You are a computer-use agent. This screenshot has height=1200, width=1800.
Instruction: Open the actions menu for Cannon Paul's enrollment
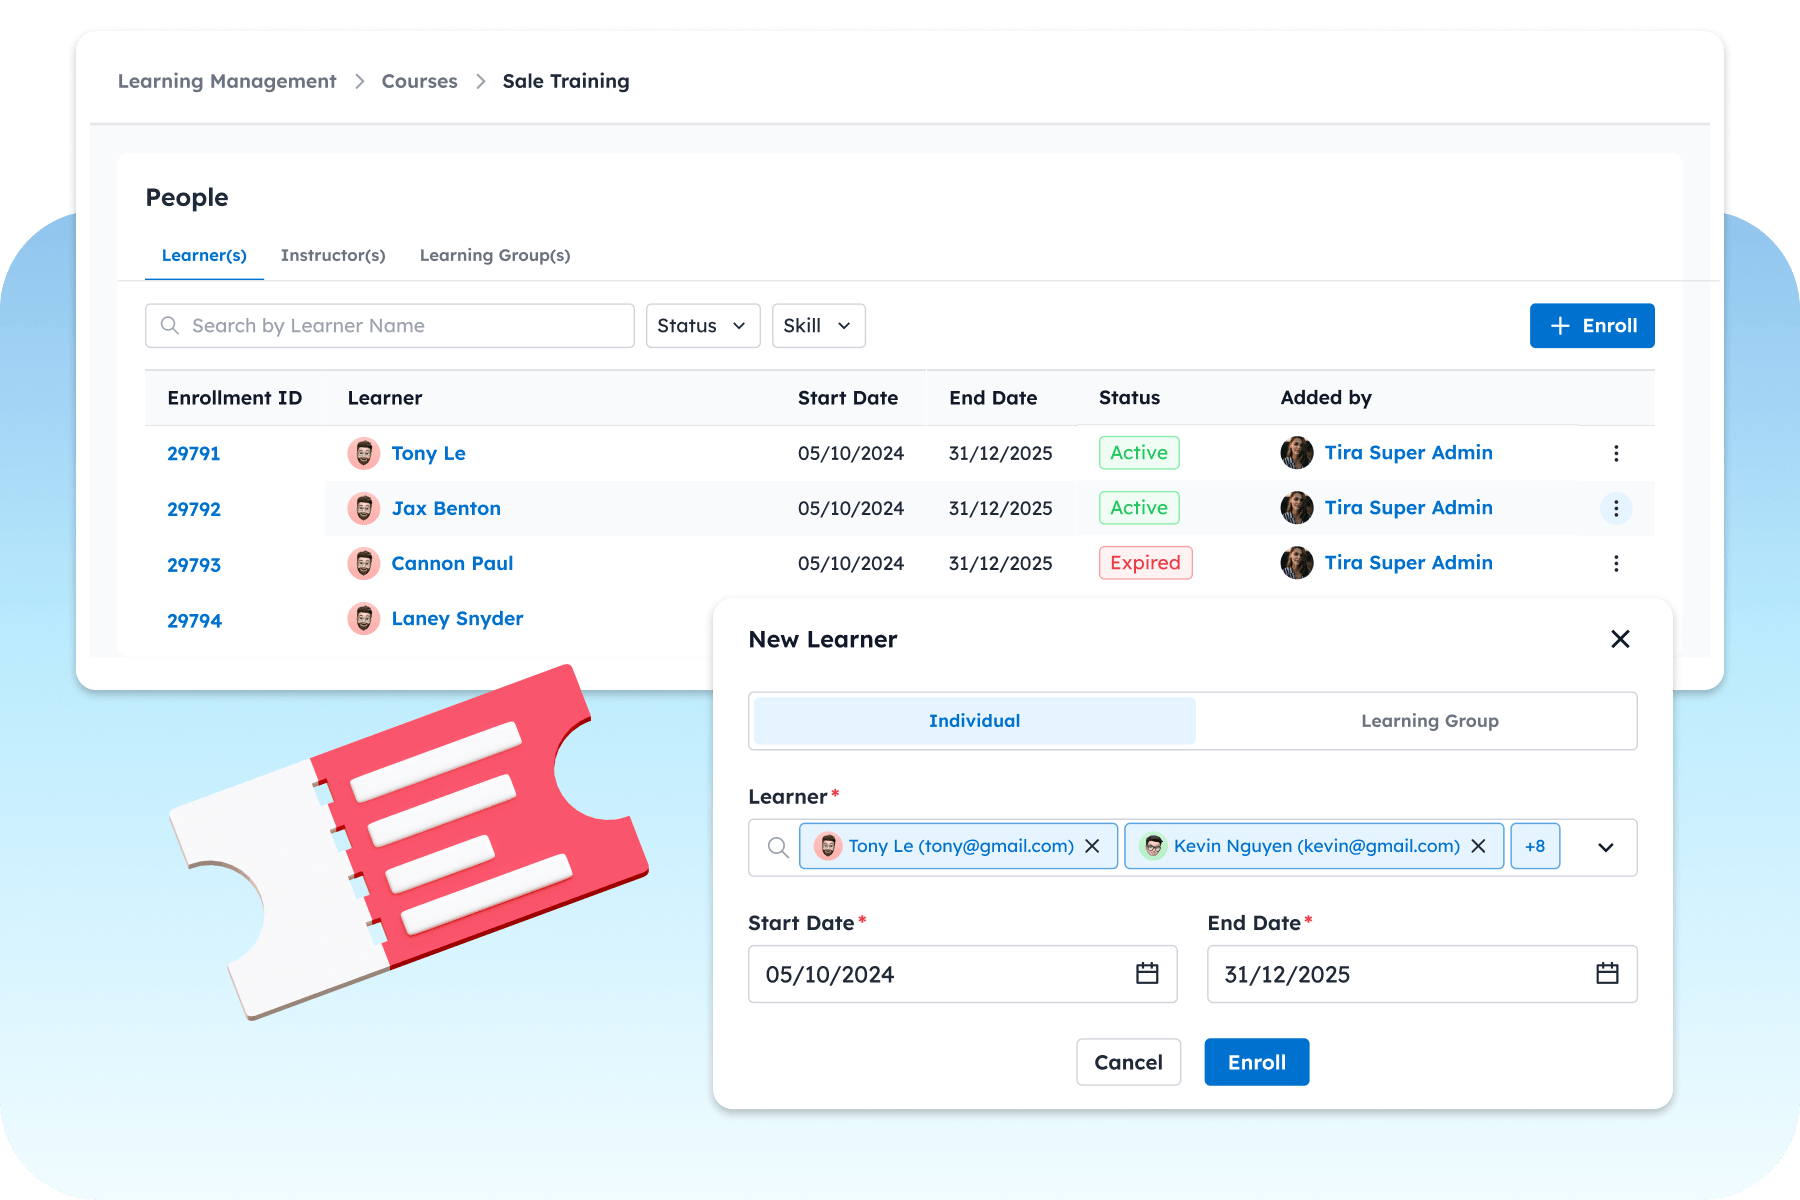pos(1616,563)
